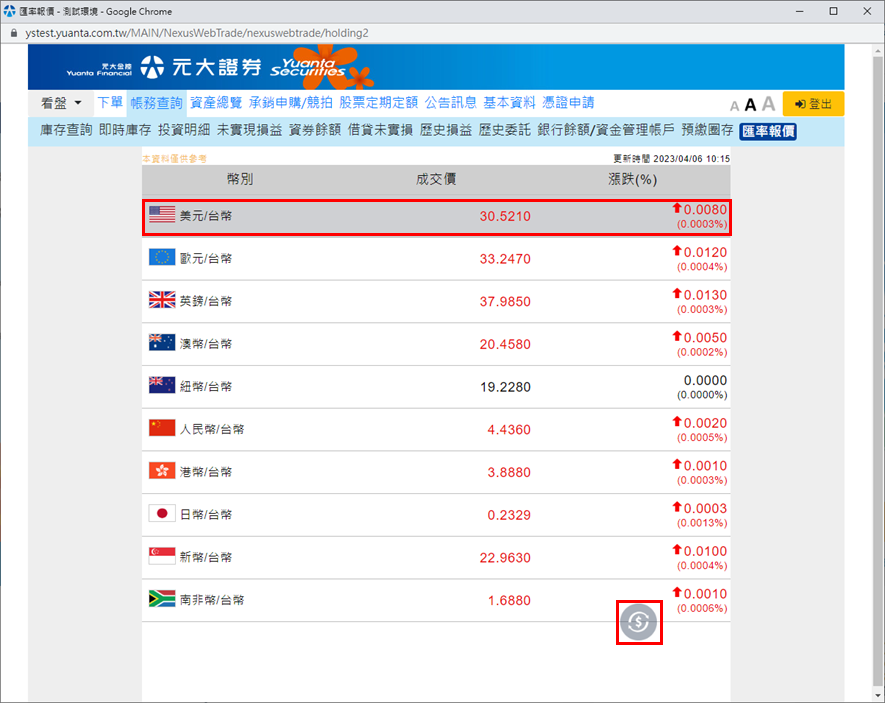Select the 歐元/台幣 row label
This screenshot has width=885, height=703.
[206, 258]
